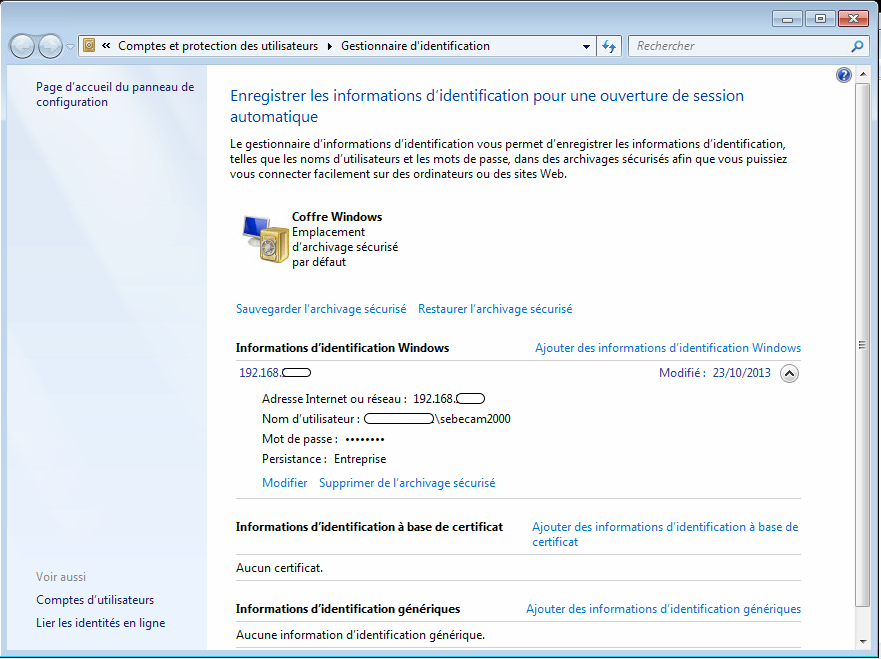Select the Coffre Windows title text
This screenshot has height=659, width=881.
click(337, 217)
